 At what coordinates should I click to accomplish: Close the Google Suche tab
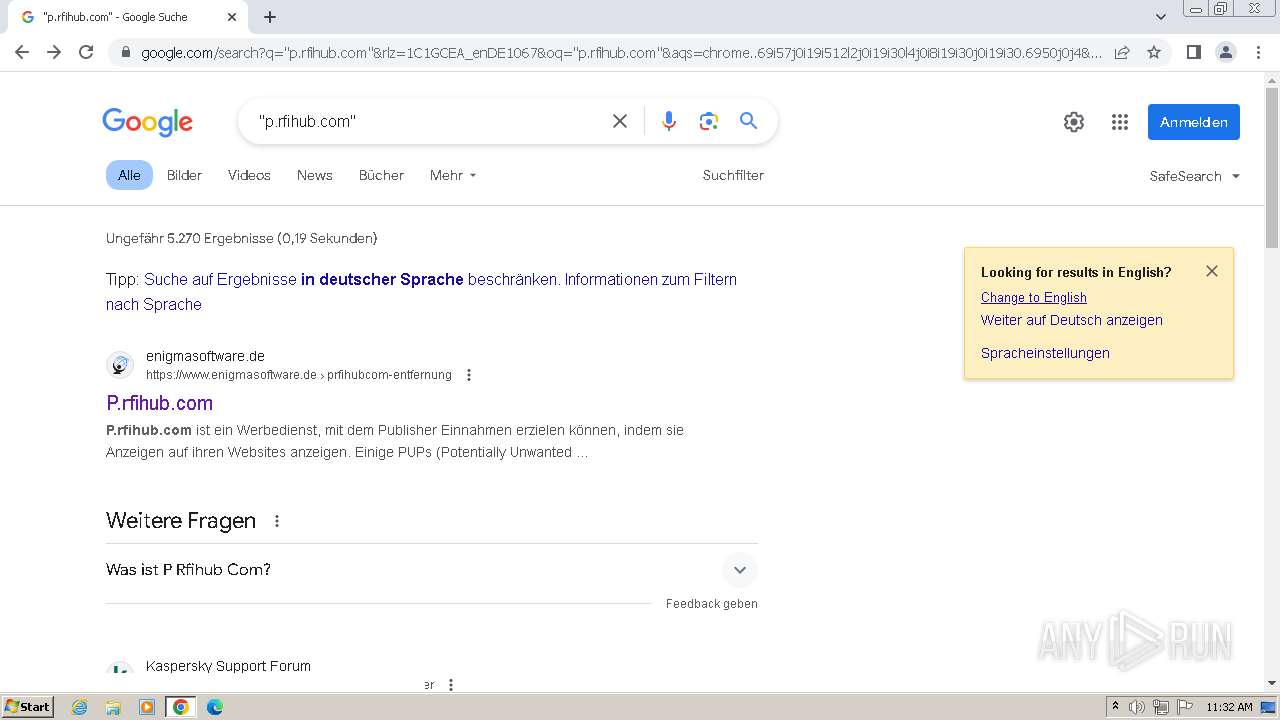232,17
